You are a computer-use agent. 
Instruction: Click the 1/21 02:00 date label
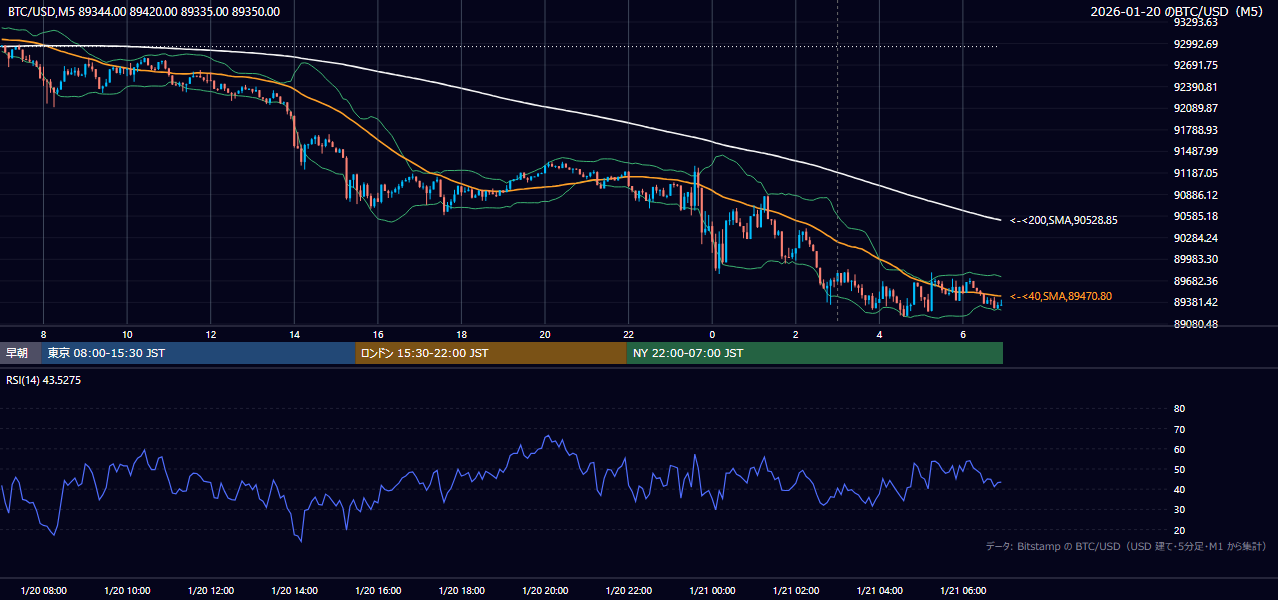click(x=795, y=591)
